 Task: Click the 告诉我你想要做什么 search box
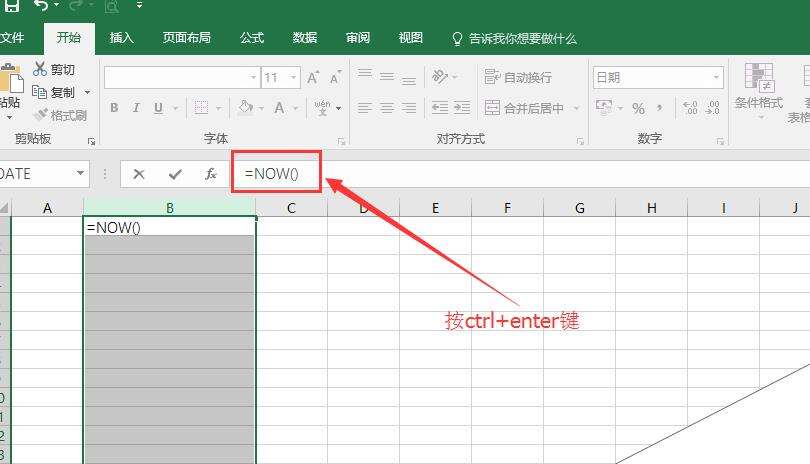click(x=514, y=39)
